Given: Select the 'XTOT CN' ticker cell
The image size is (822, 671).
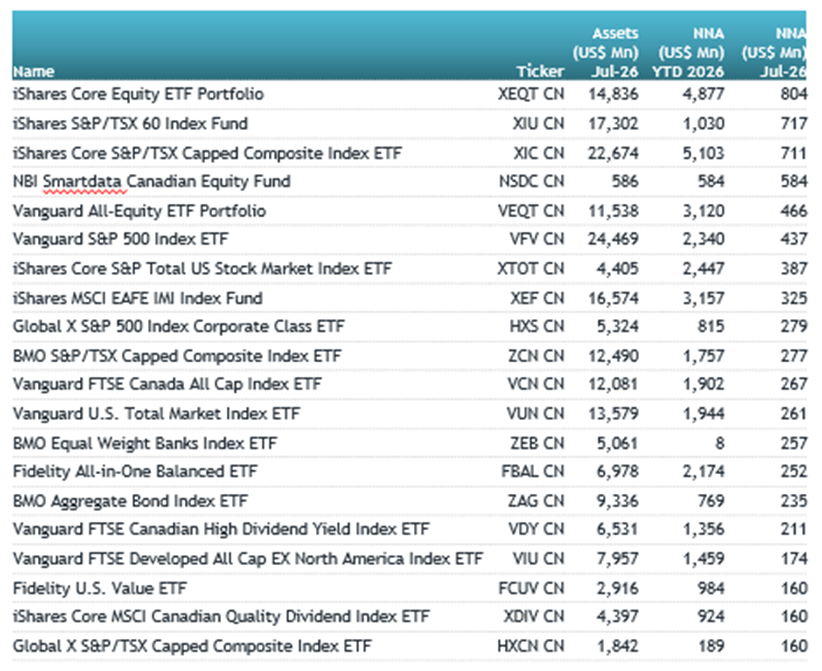Looking at the screenshot, I should (531, 268).
